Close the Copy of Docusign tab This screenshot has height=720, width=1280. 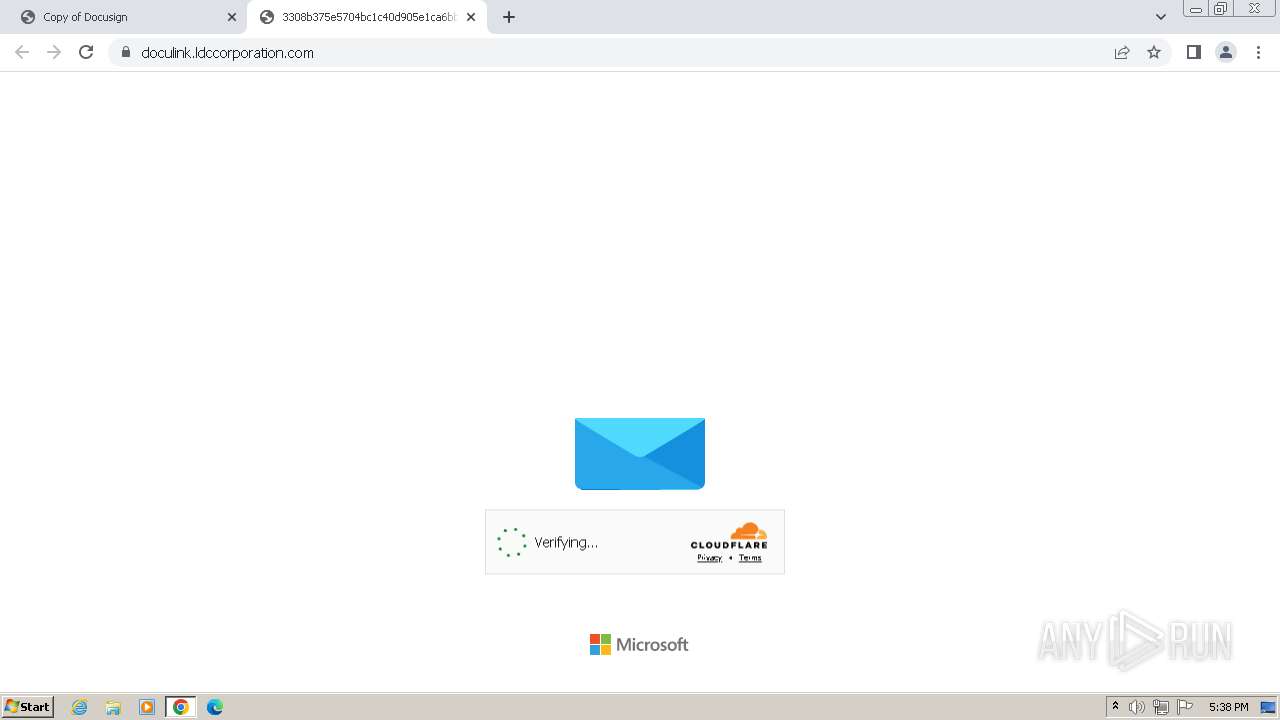[x=232, y=17]
